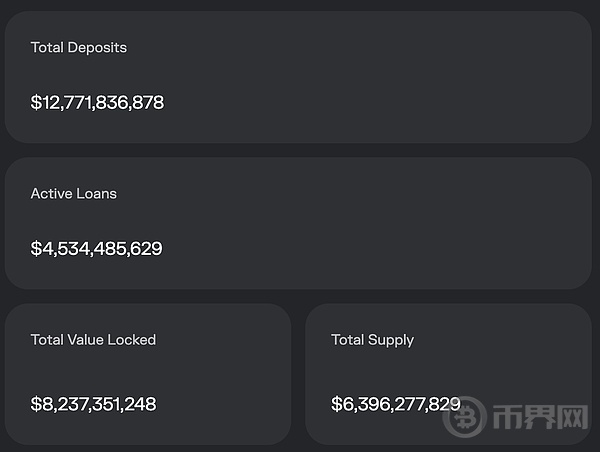This screenshot has height=452, width=600.
Task: Click the dollar sign in Total Deposits value
Action: pyautogui.click(x=36, y=103)
